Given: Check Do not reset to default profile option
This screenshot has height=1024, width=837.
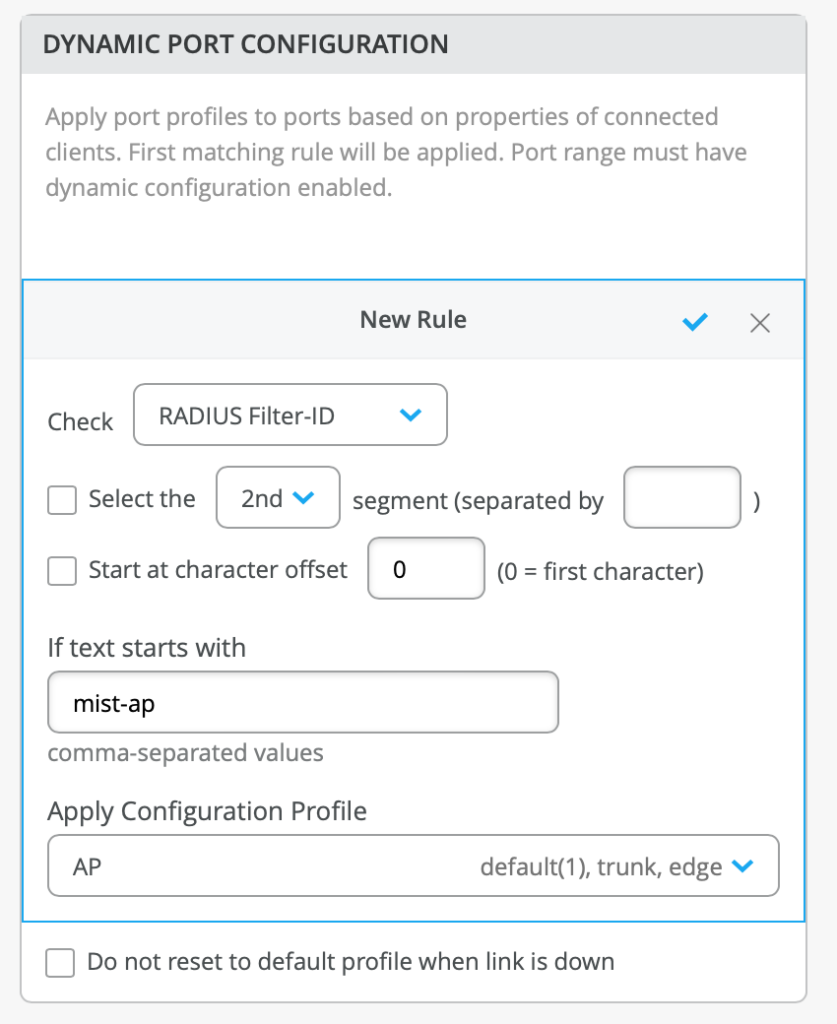Looking at the screenshot, I should tap(61, 963).
